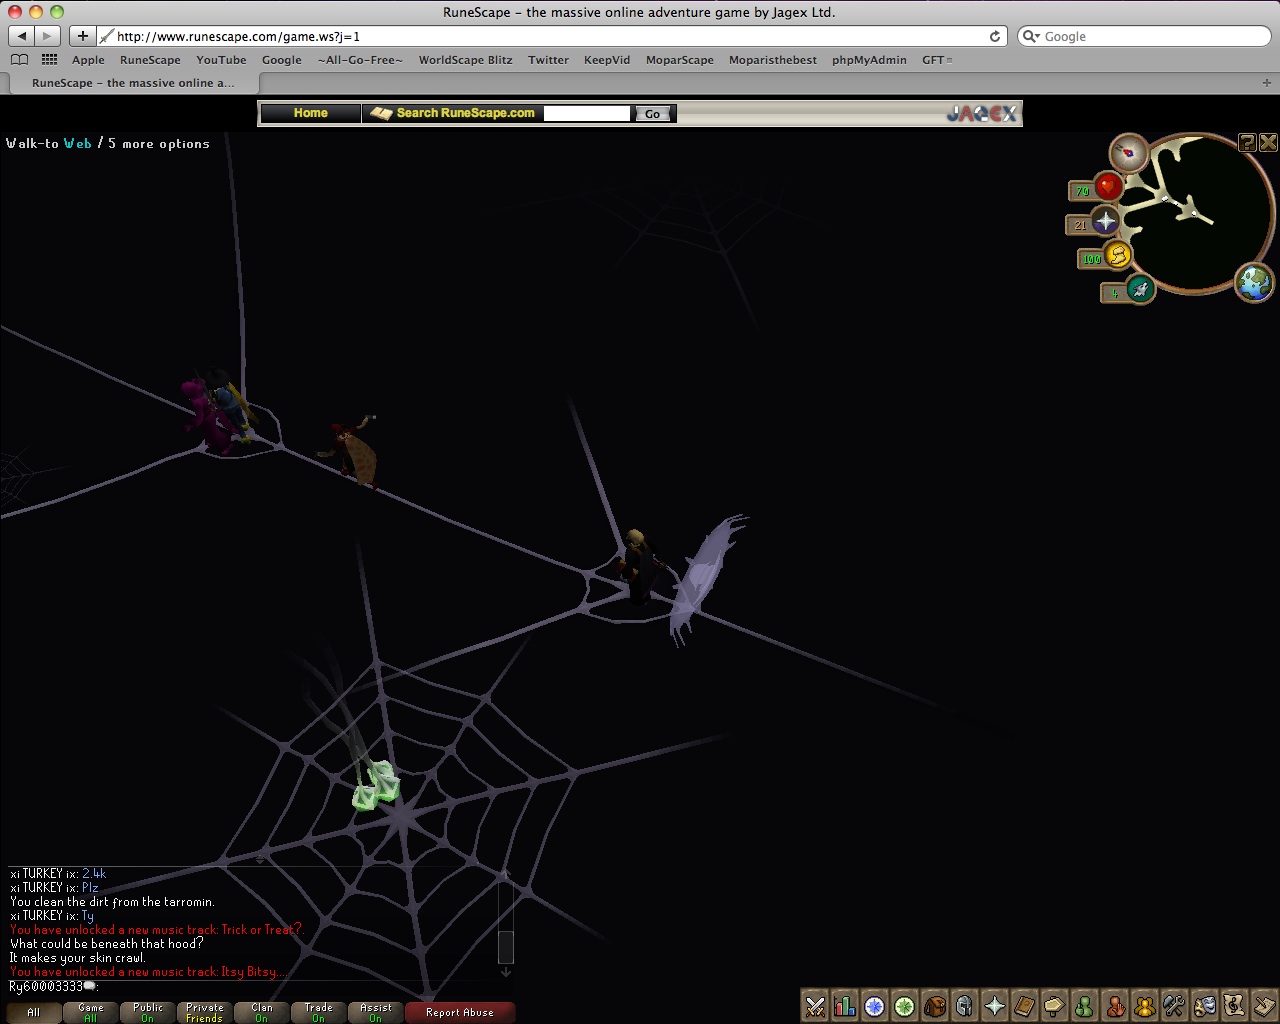Open the Music Player scroll icon

[x=1235, y=1006]
